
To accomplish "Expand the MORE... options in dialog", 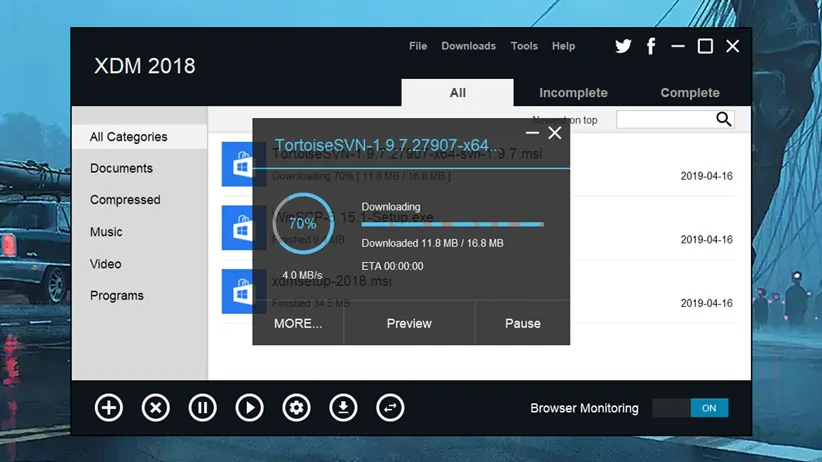I will [298, 323].
